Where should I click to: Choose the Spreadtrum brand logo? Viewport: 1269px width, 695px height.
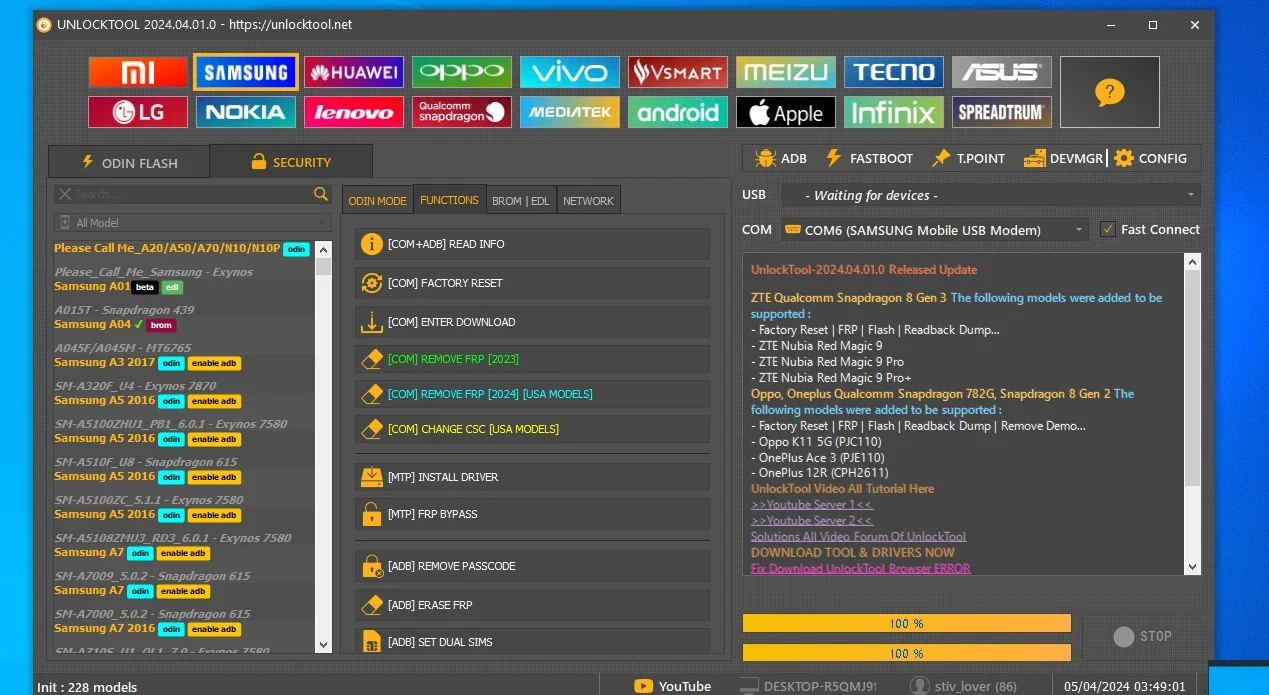(x=1002, y=112)
